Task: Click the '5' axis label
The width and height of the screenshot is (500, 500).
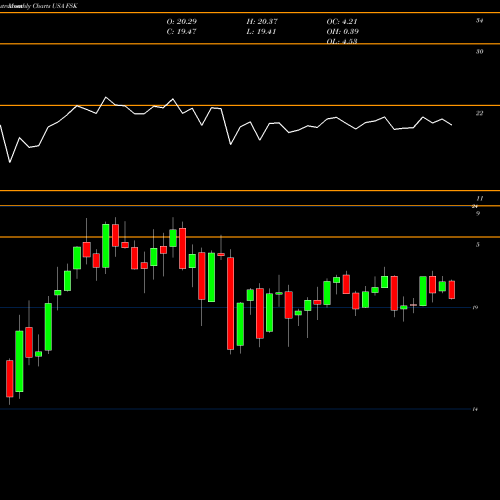Action: [x=478, y=245]
